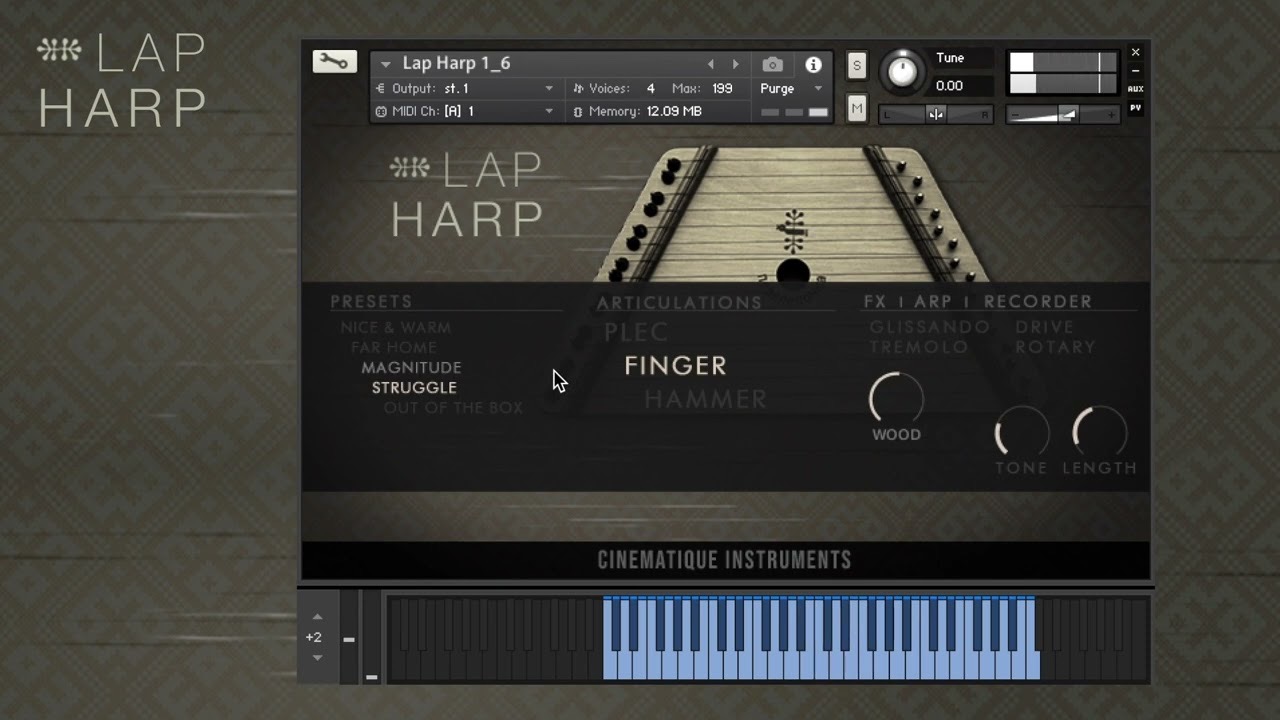Select the NICE & WARM preset
This screenshot has width=1280, height=720.
pyautogui.click(x=396, y=327)
